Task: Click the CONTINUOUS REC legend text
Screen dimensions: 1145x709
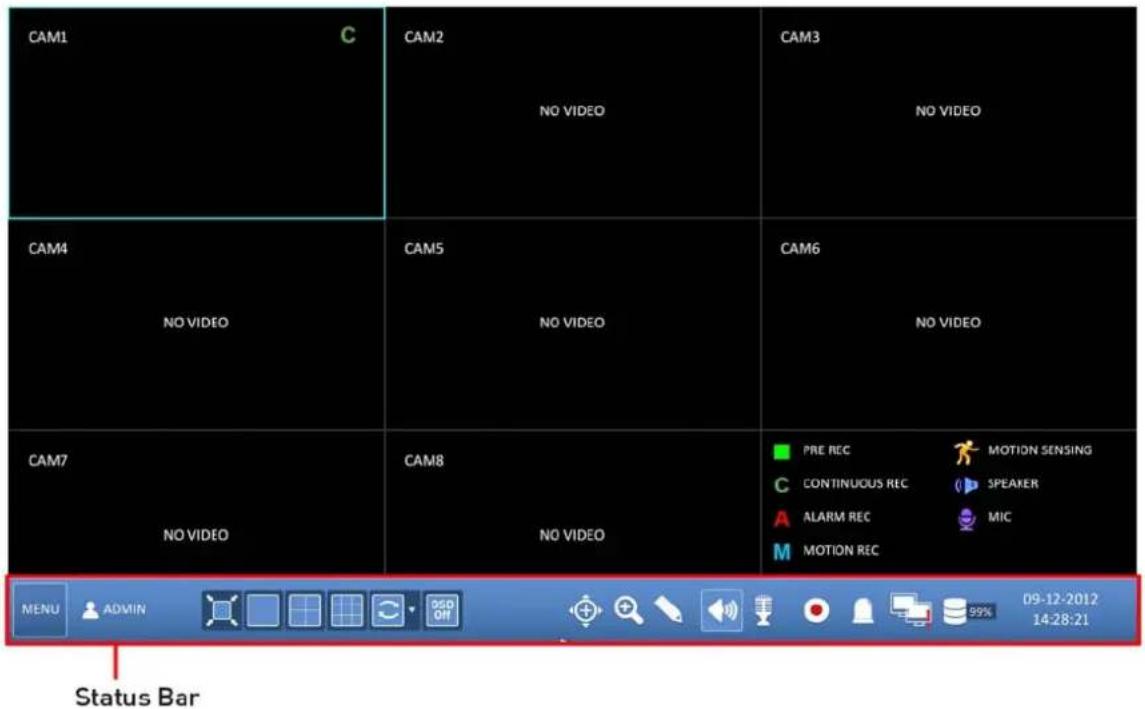Action: (x=855, y=483)
